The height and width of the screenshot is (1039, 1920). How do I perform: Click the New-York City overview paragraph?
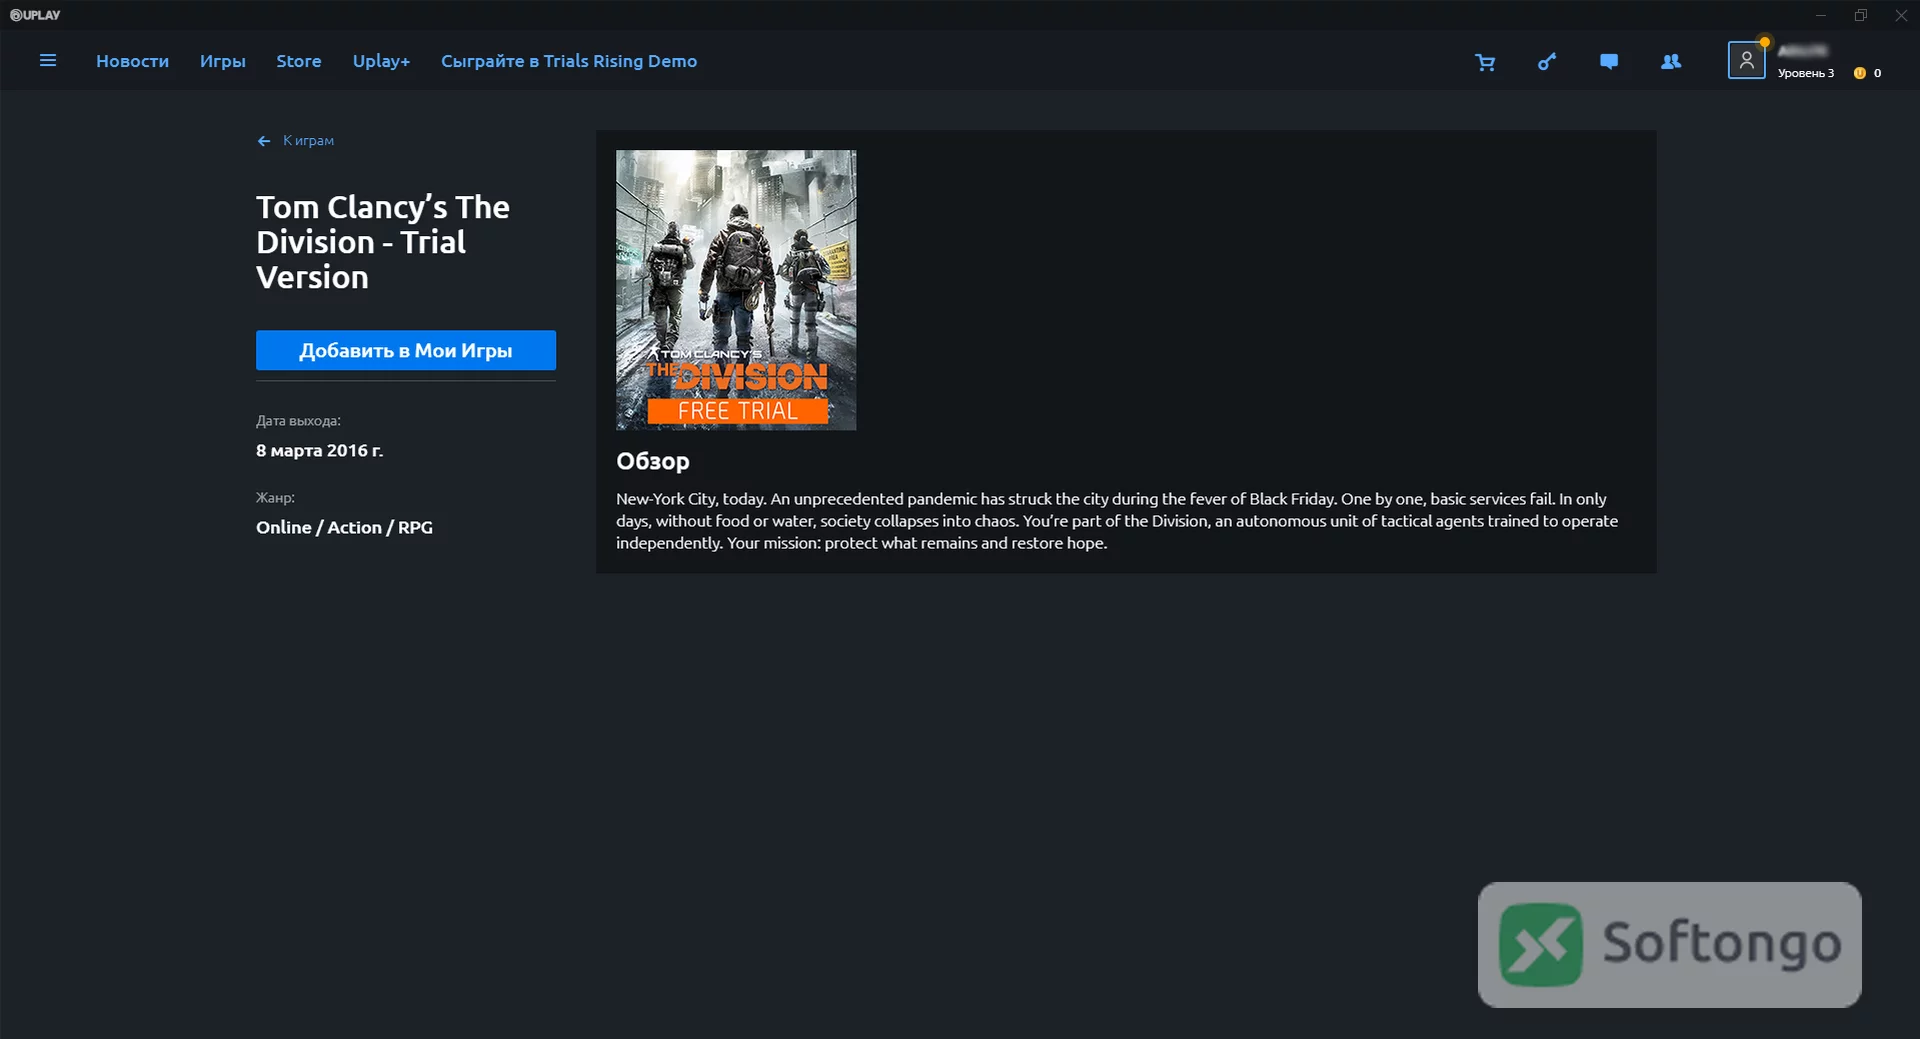click(x=1117, y=521)
